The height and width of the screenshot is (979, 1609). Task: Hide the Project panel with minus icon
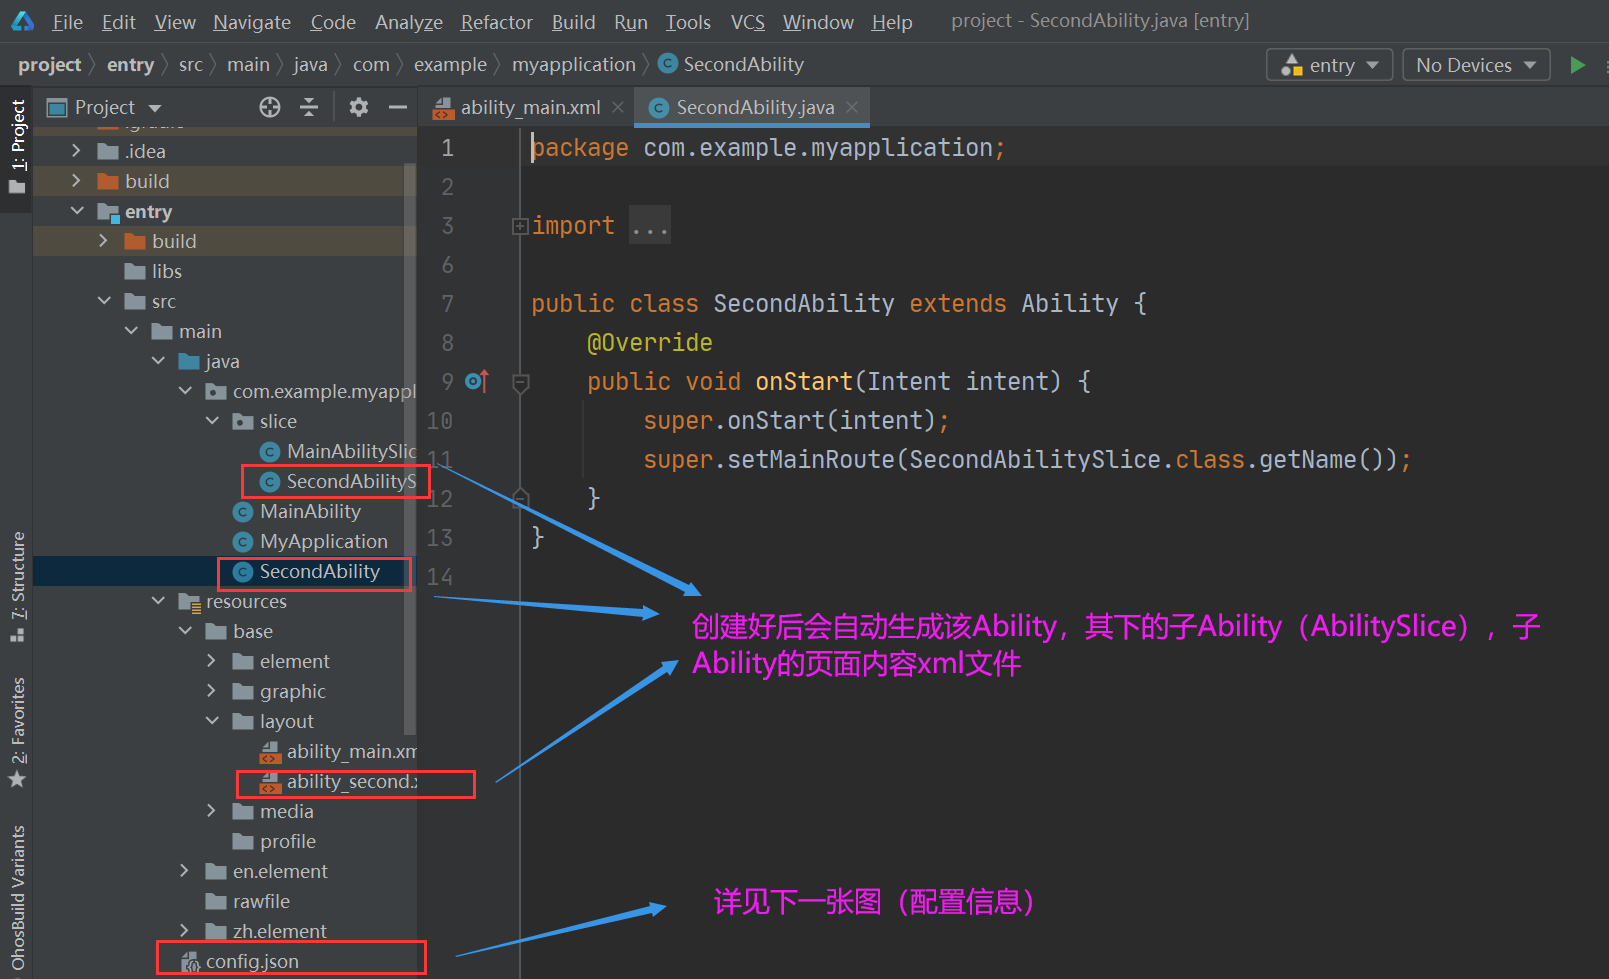398,107
